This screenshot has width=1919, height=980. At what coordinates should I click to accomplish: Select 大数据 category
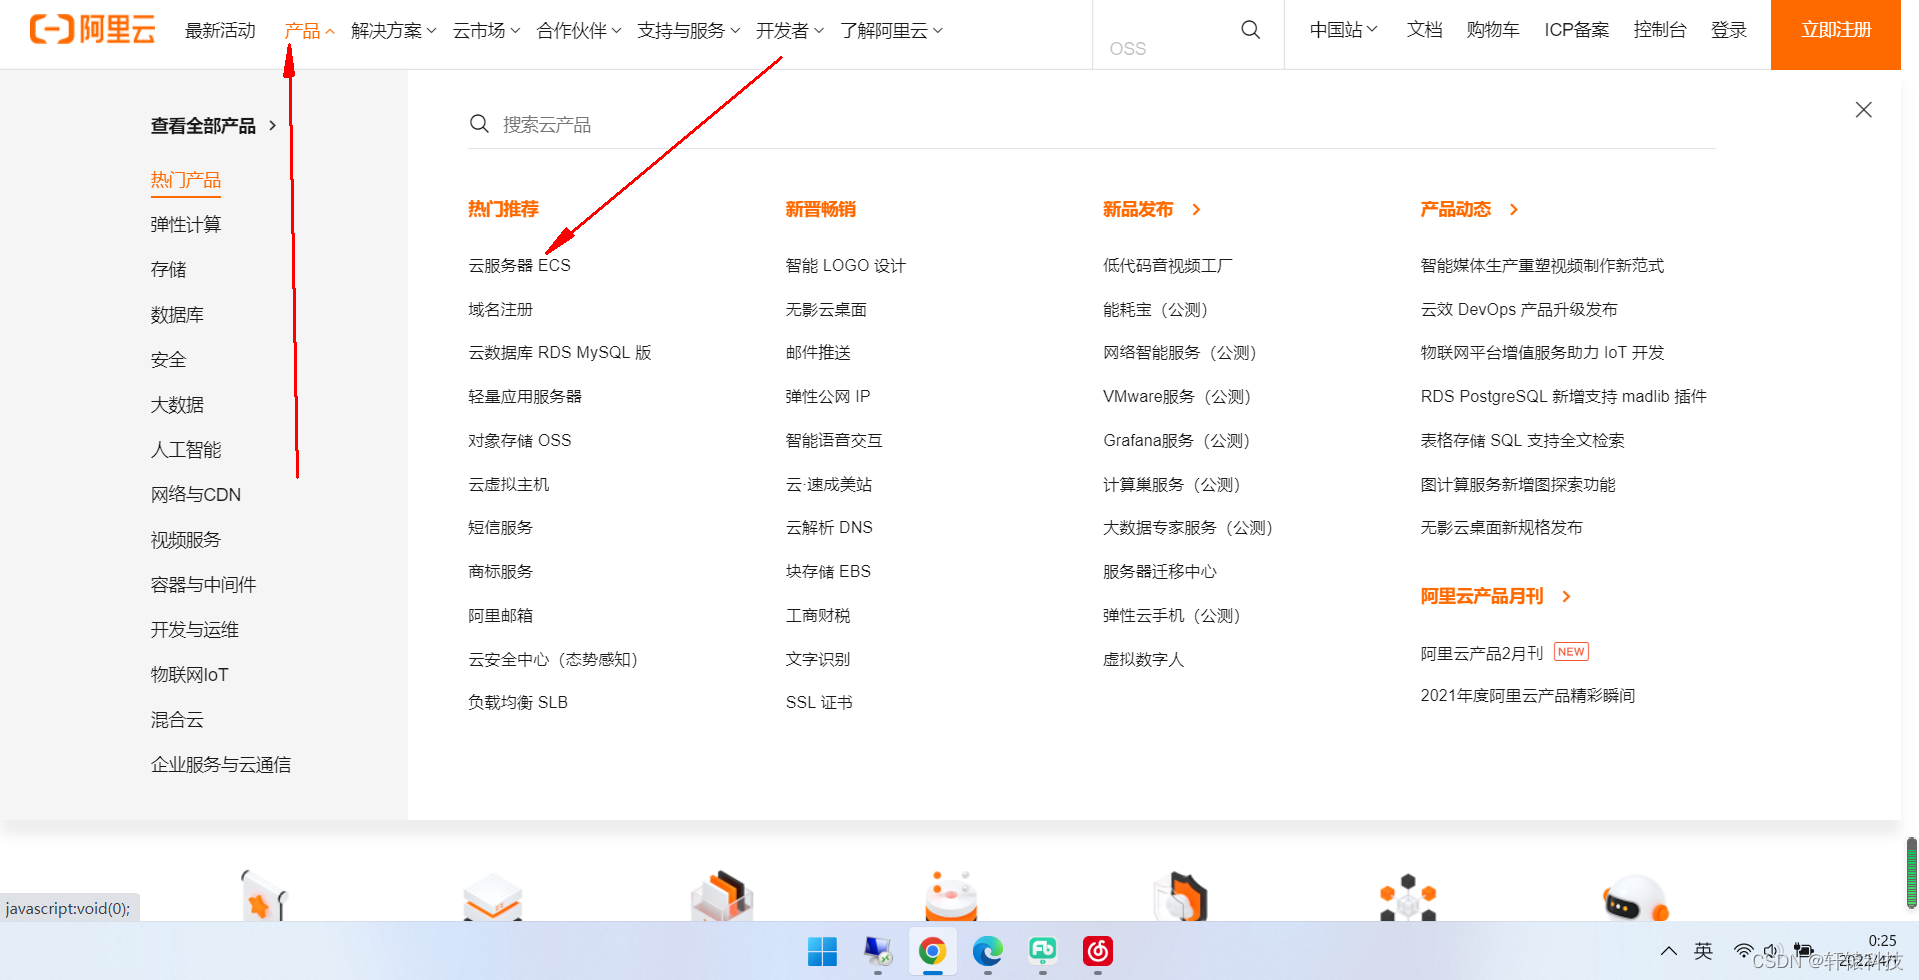(177, 405)
